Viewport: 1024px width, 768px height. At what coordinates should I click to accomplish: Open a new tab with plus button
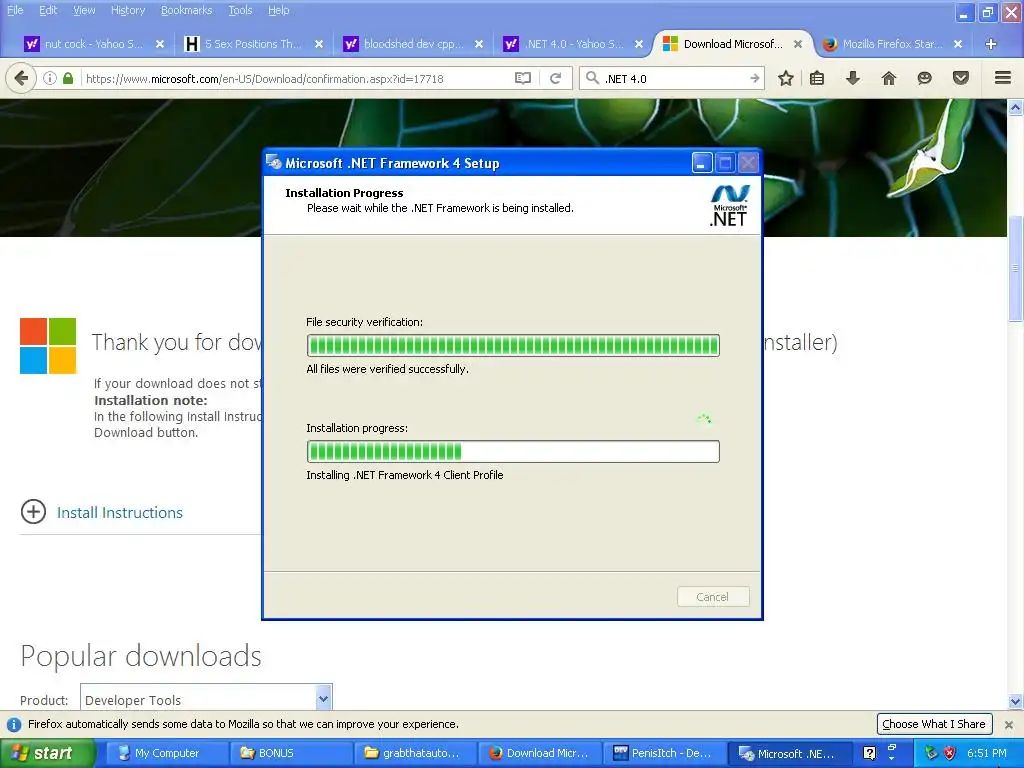click(x=991, y=44)
